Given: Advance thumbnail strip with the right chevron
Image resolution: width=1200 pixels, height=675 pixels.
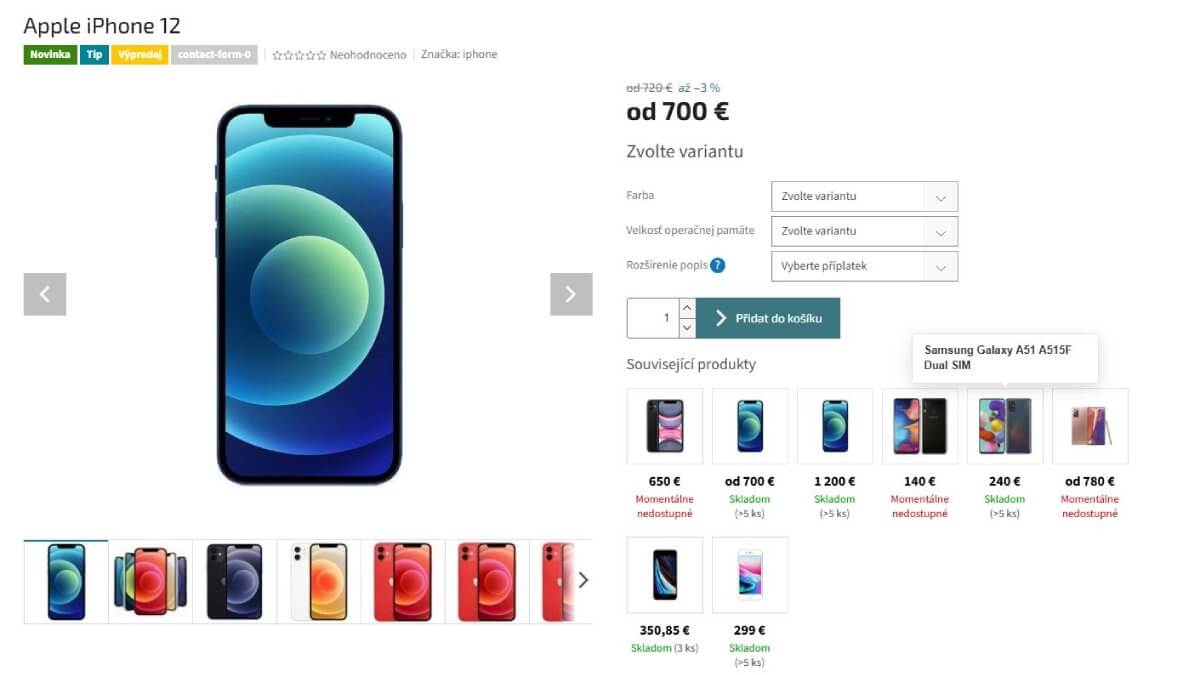Looking at the screenshot, I should (x=583, y=580).
